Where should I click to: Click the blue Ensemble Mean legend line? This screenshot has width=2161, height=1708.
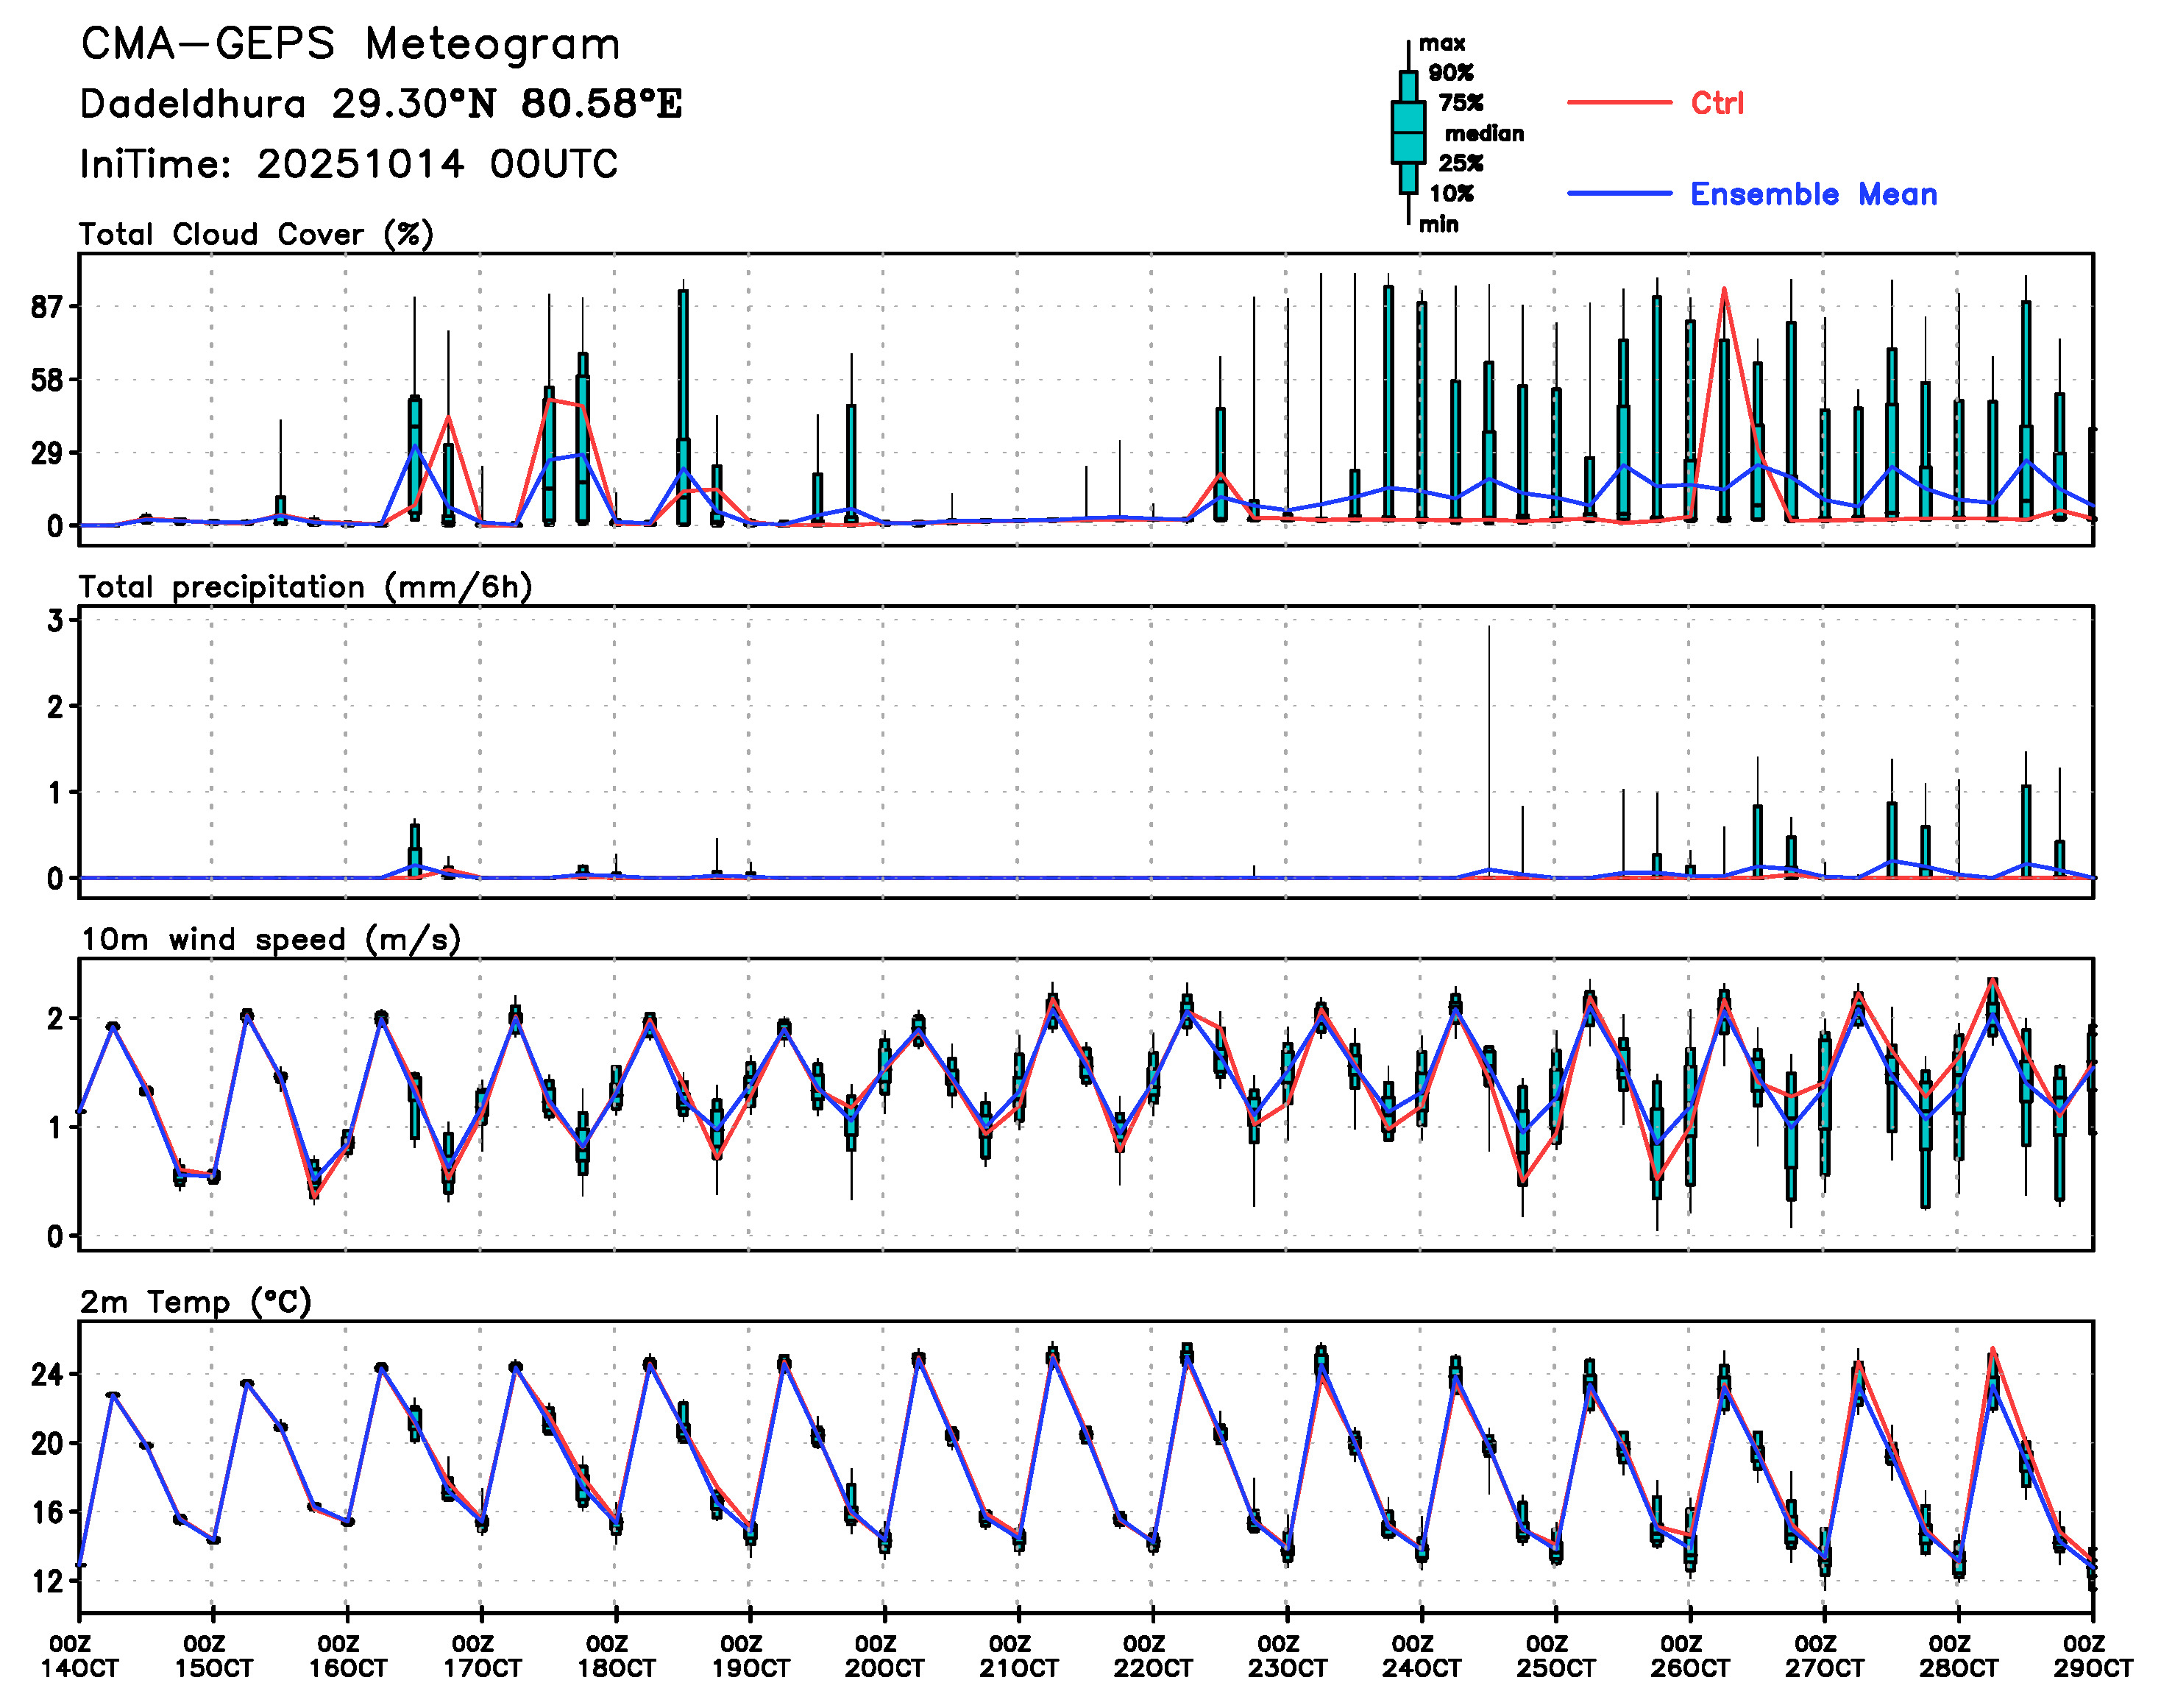(1619, 194)
